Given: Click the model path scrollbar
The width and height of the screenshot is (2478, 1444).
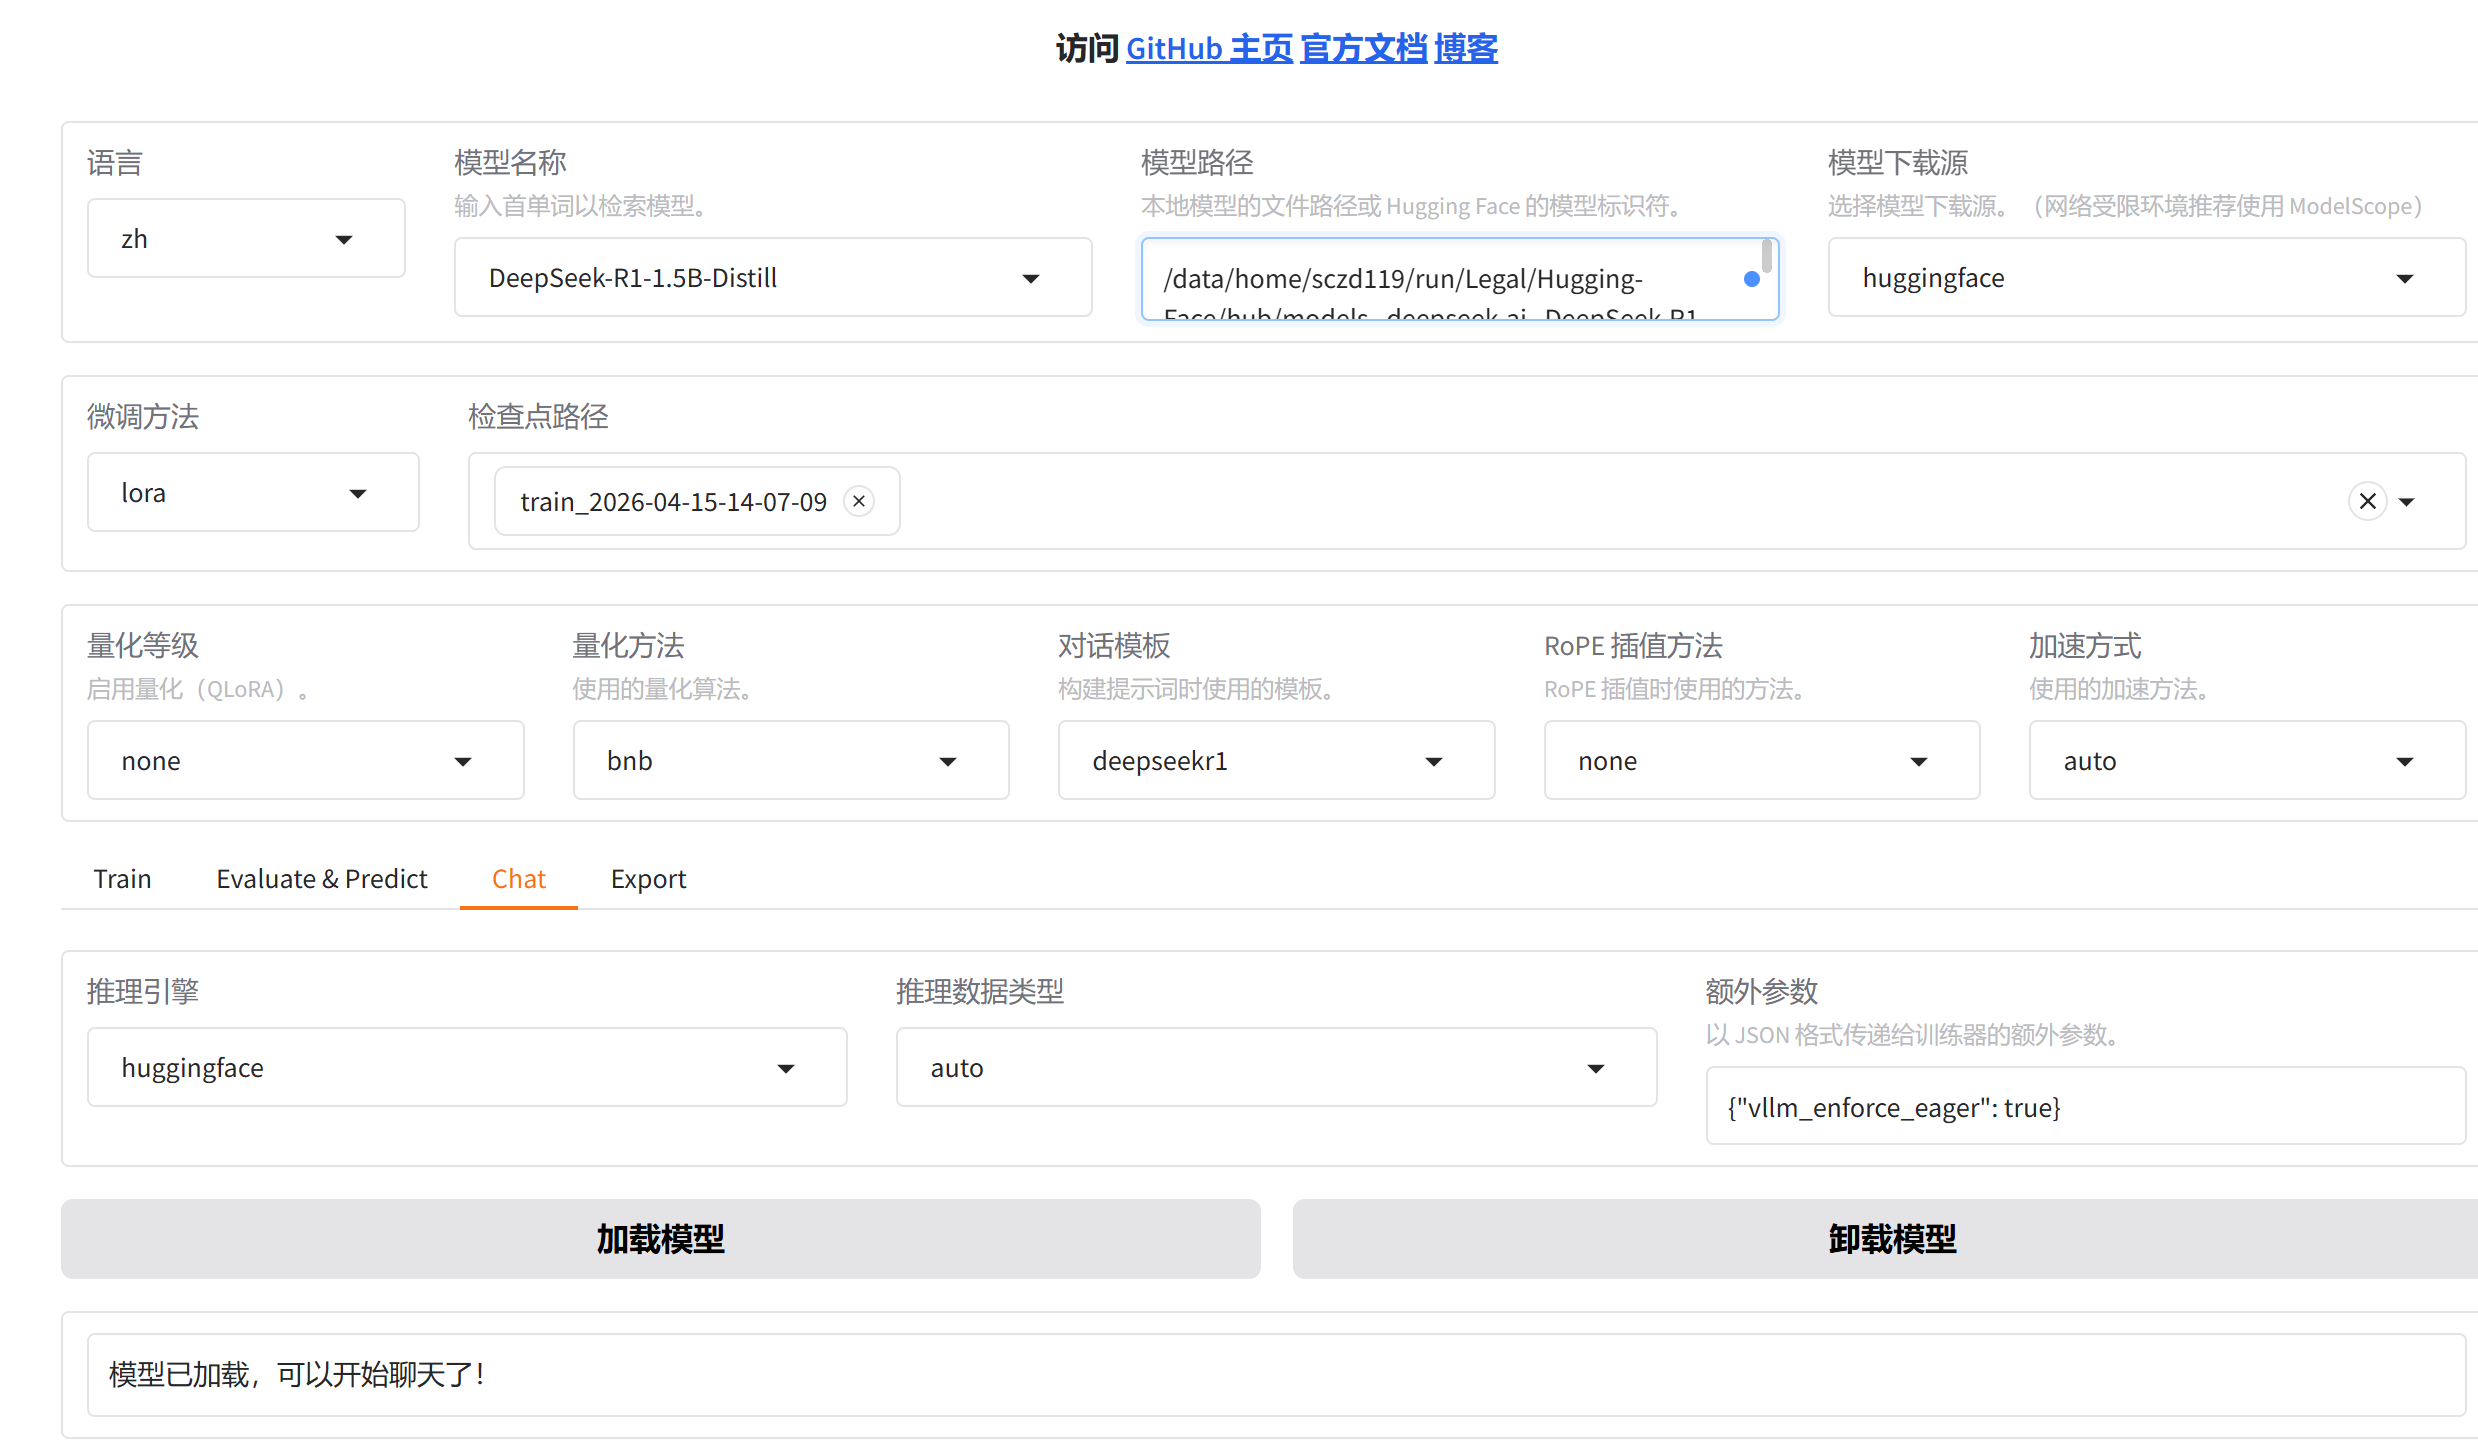Looking at the screenshot, I should tap(1767, 256).
